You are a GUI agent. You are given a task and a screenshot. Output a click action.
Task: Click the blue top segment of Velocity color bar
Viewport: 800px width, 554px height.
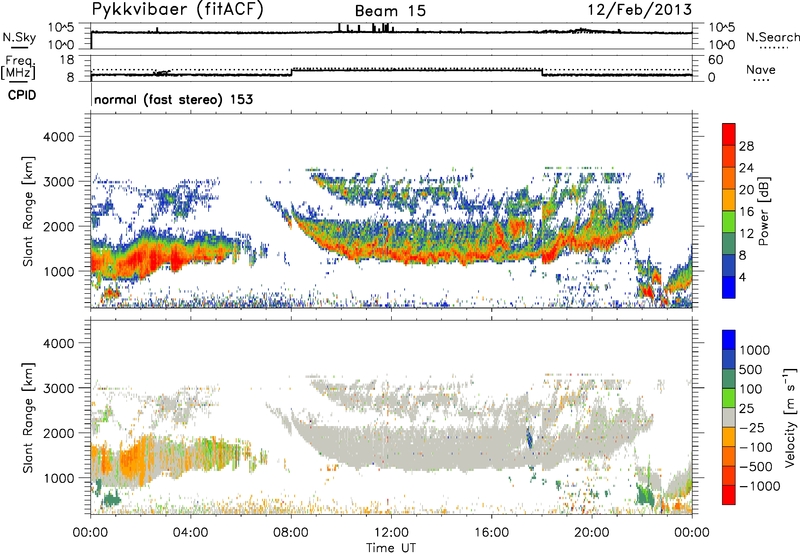(729, 340)
